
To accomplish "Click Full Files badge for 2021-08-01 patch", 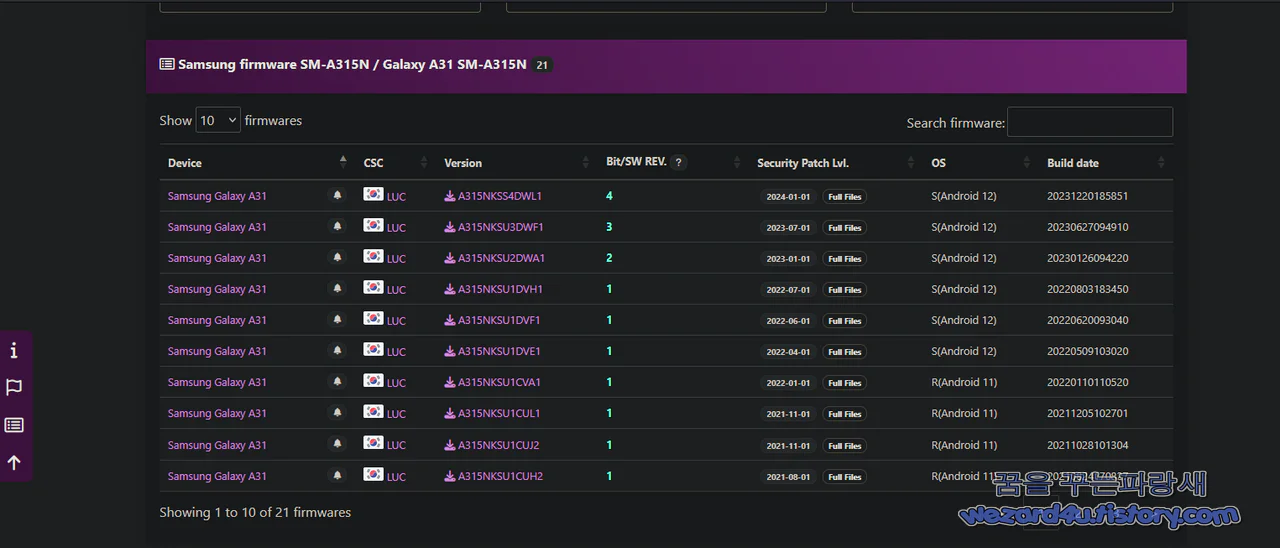I will [845, 477].
